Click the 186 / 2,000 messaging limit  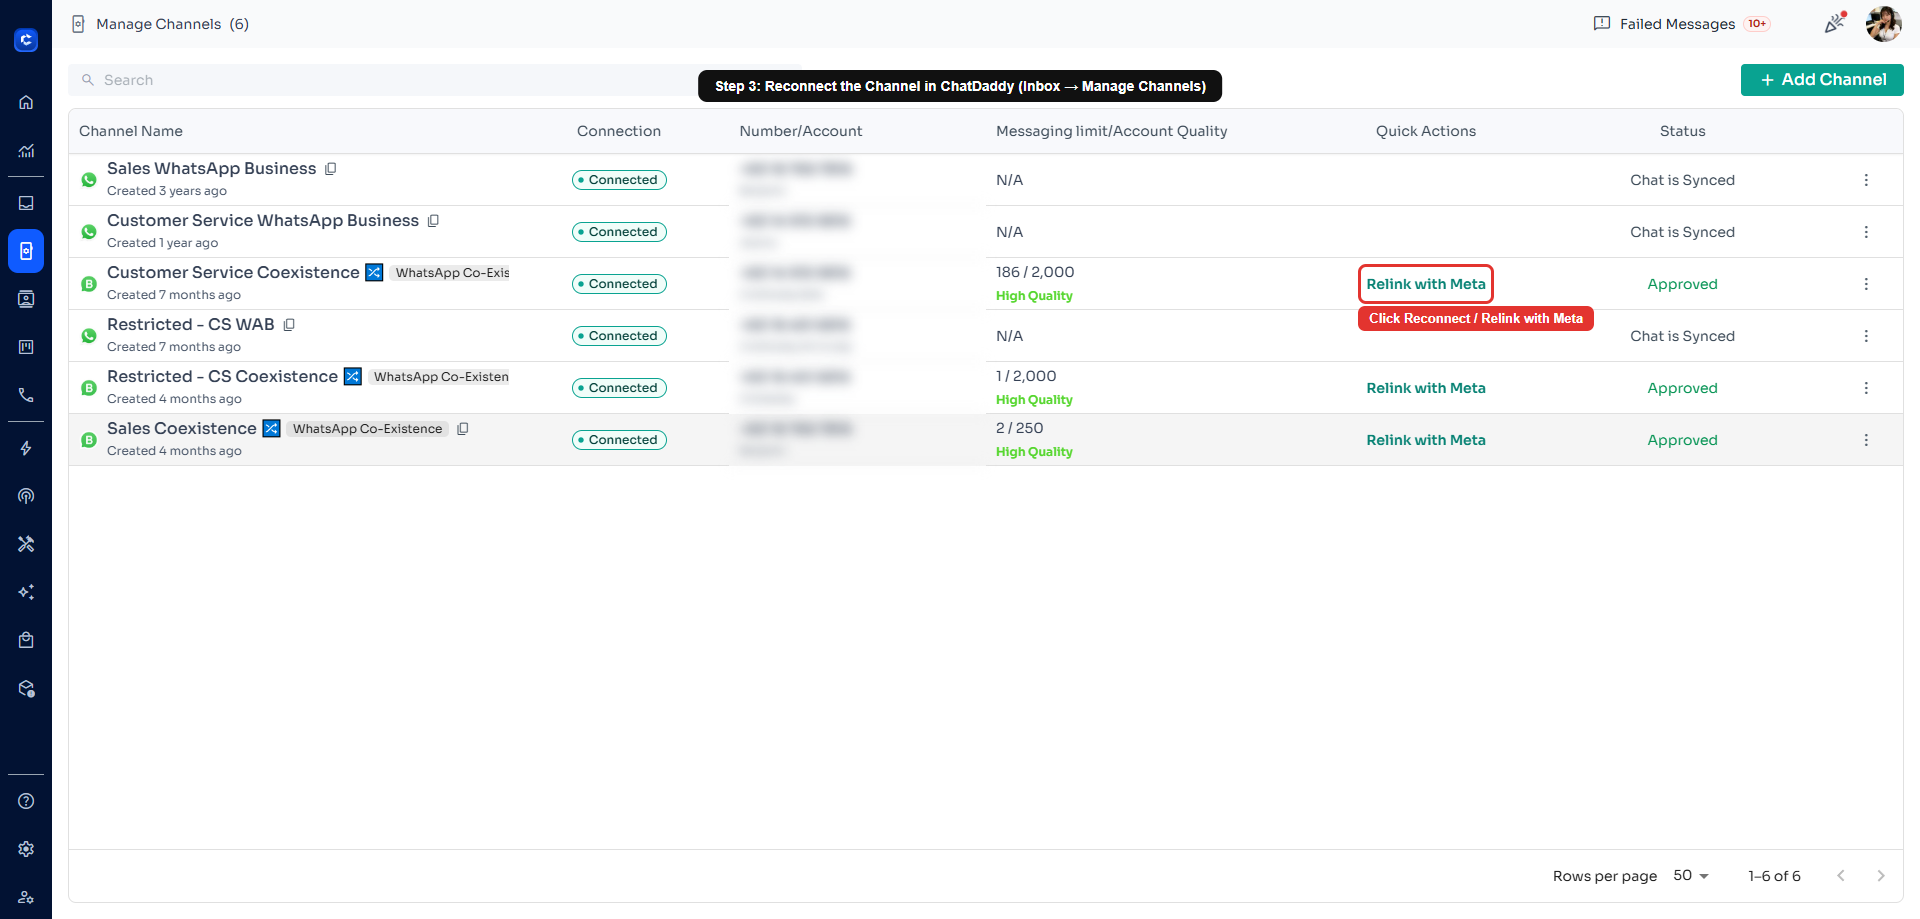point(1035,272)
